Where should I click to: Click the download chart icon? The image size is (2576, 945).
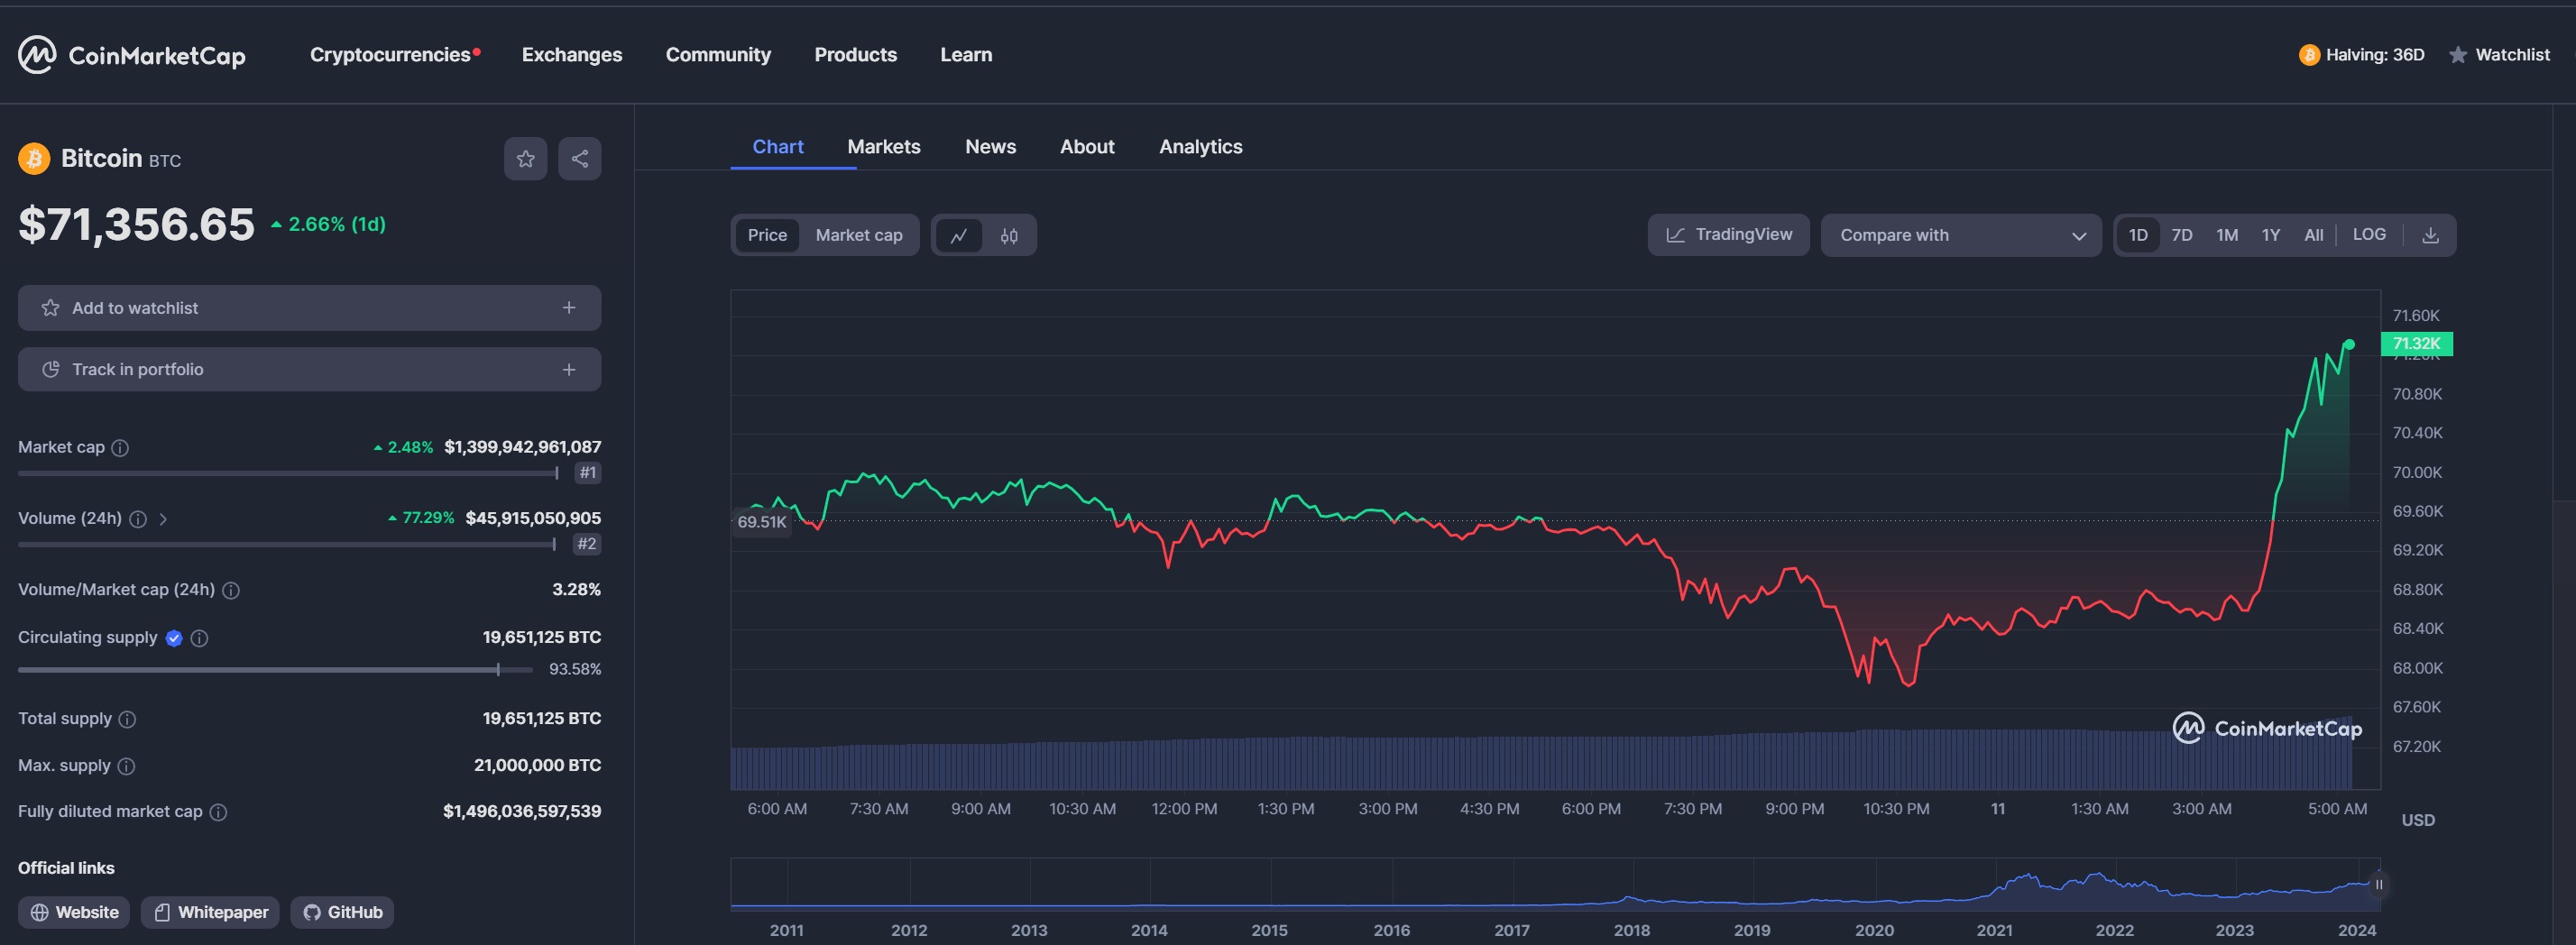pos(2430,236)
